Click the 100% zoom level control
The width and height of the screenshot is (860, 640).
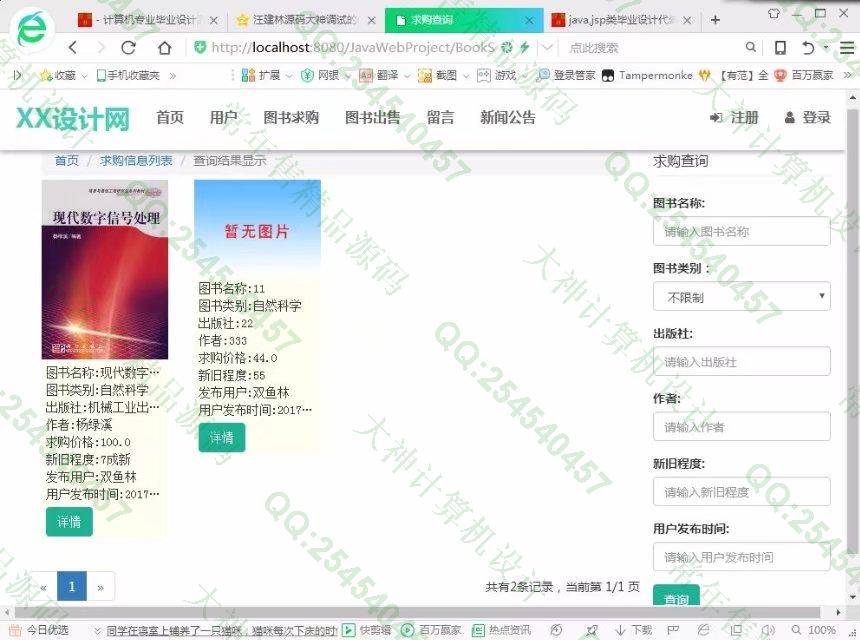tap(814, 630)
